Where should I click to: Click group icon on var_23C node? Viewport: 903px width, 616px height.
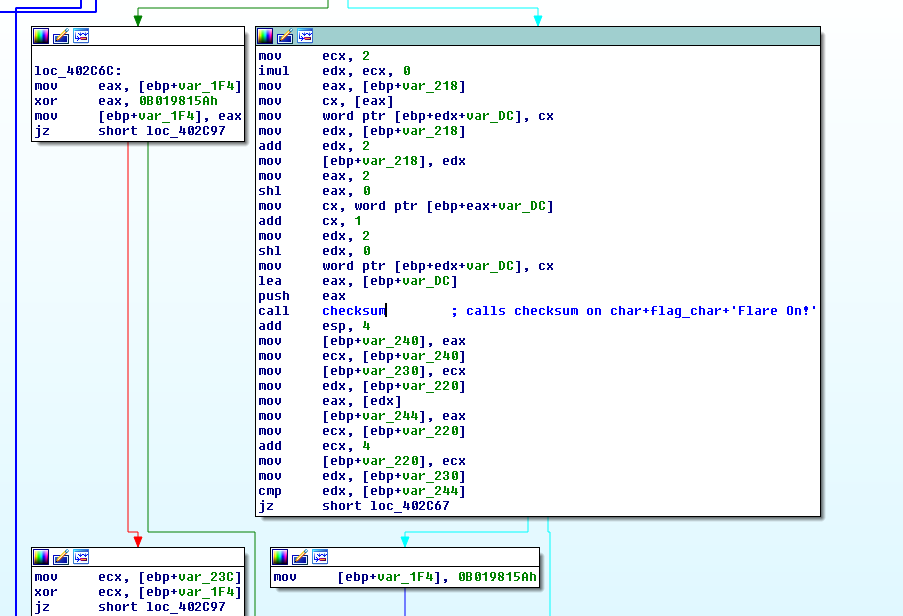[81, 557]
